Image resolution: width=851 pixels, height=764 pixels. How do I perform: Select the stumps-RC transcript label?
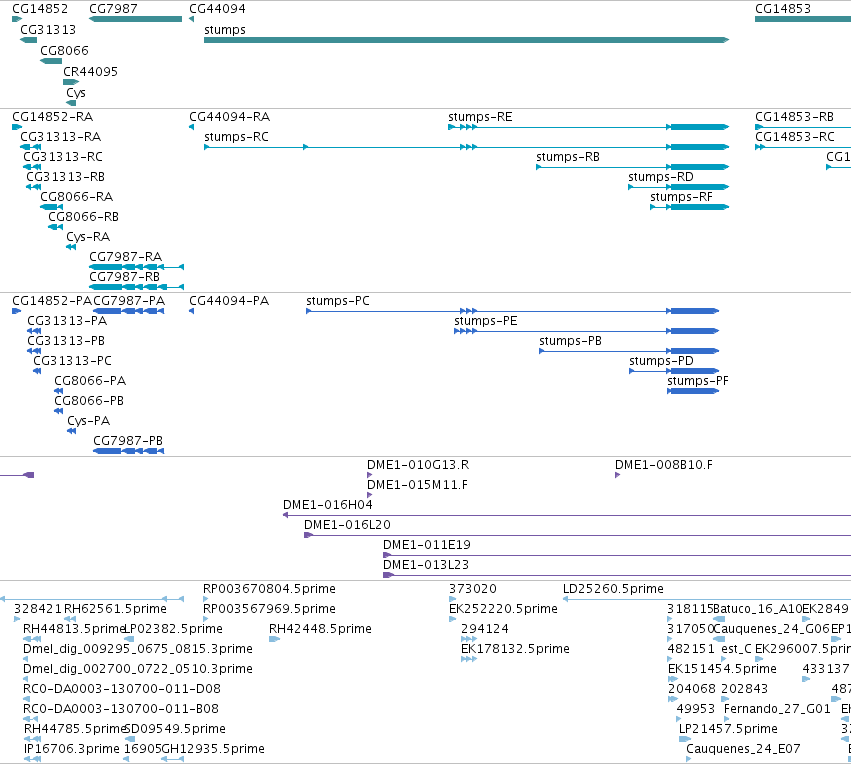point(236,137)
